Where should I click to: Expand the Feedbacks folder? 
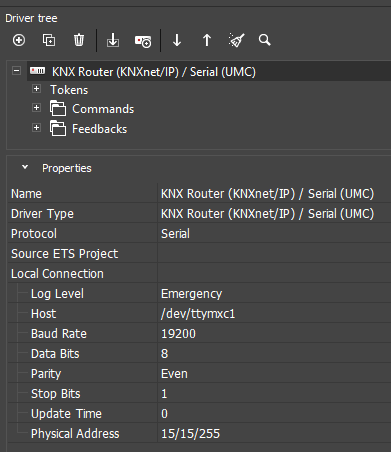(36, 128)
